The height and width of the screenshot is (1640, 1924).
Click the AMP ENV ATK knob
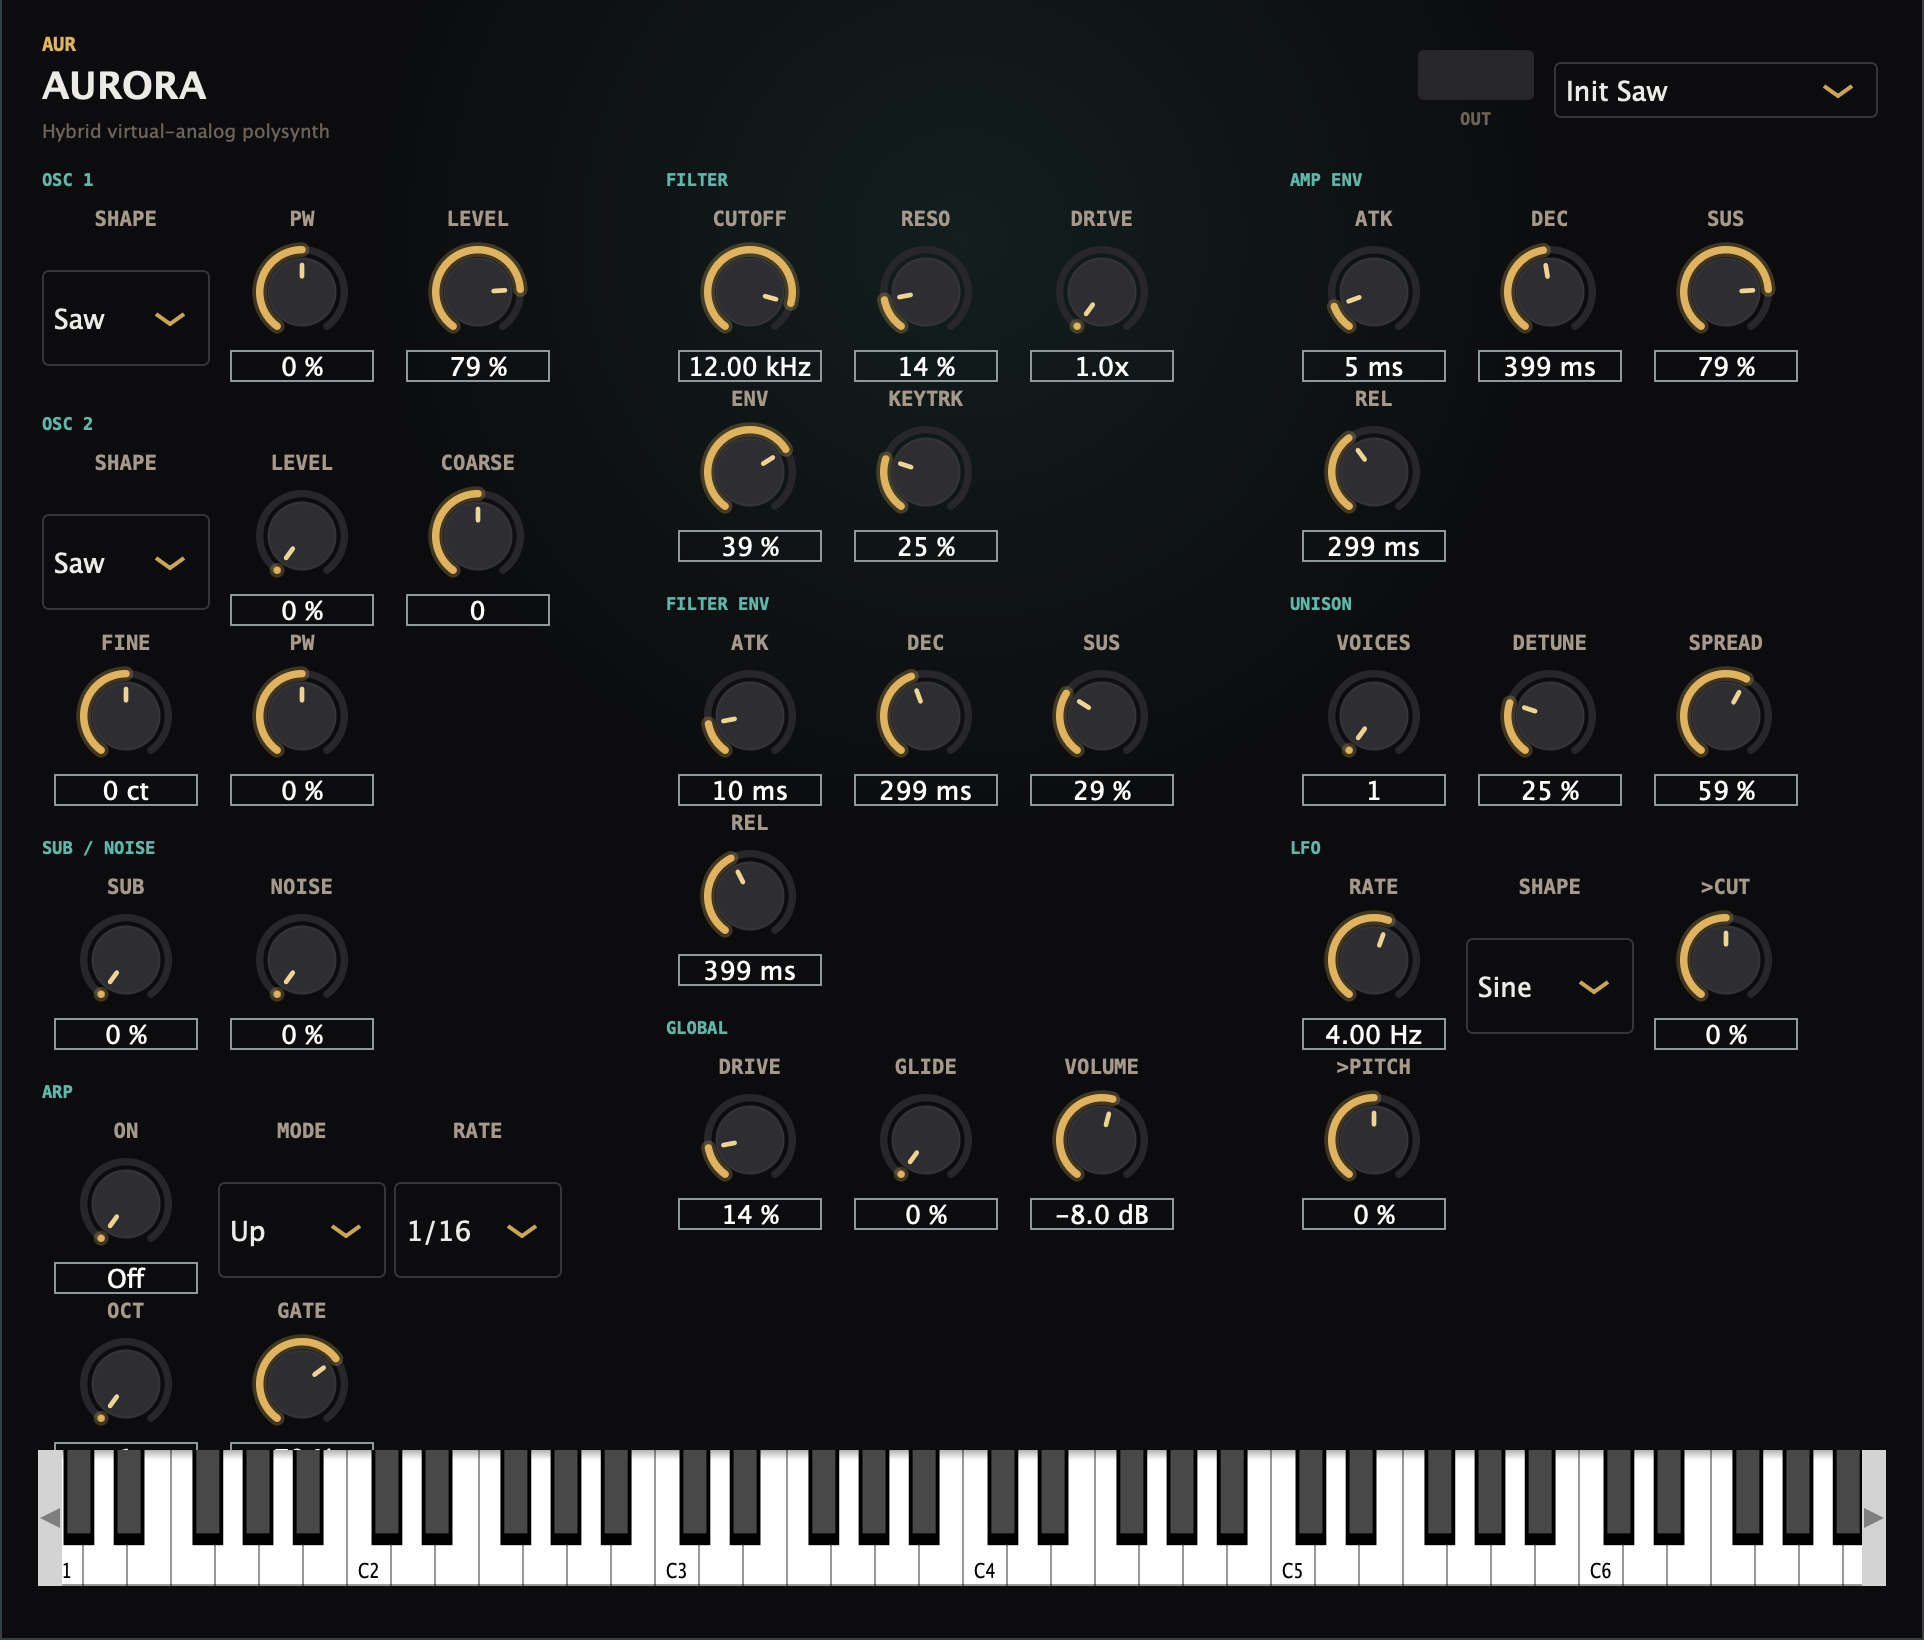pyautogui.click(x=1374, y=291)
